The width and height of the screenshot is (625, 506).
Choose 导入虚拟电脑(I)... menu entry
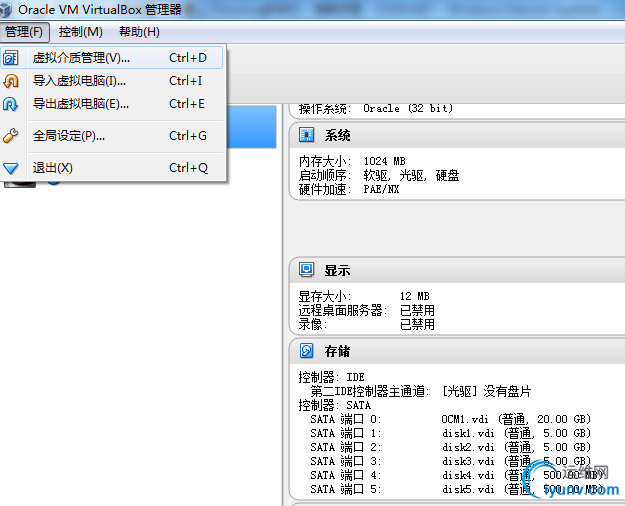coord(112,81)
